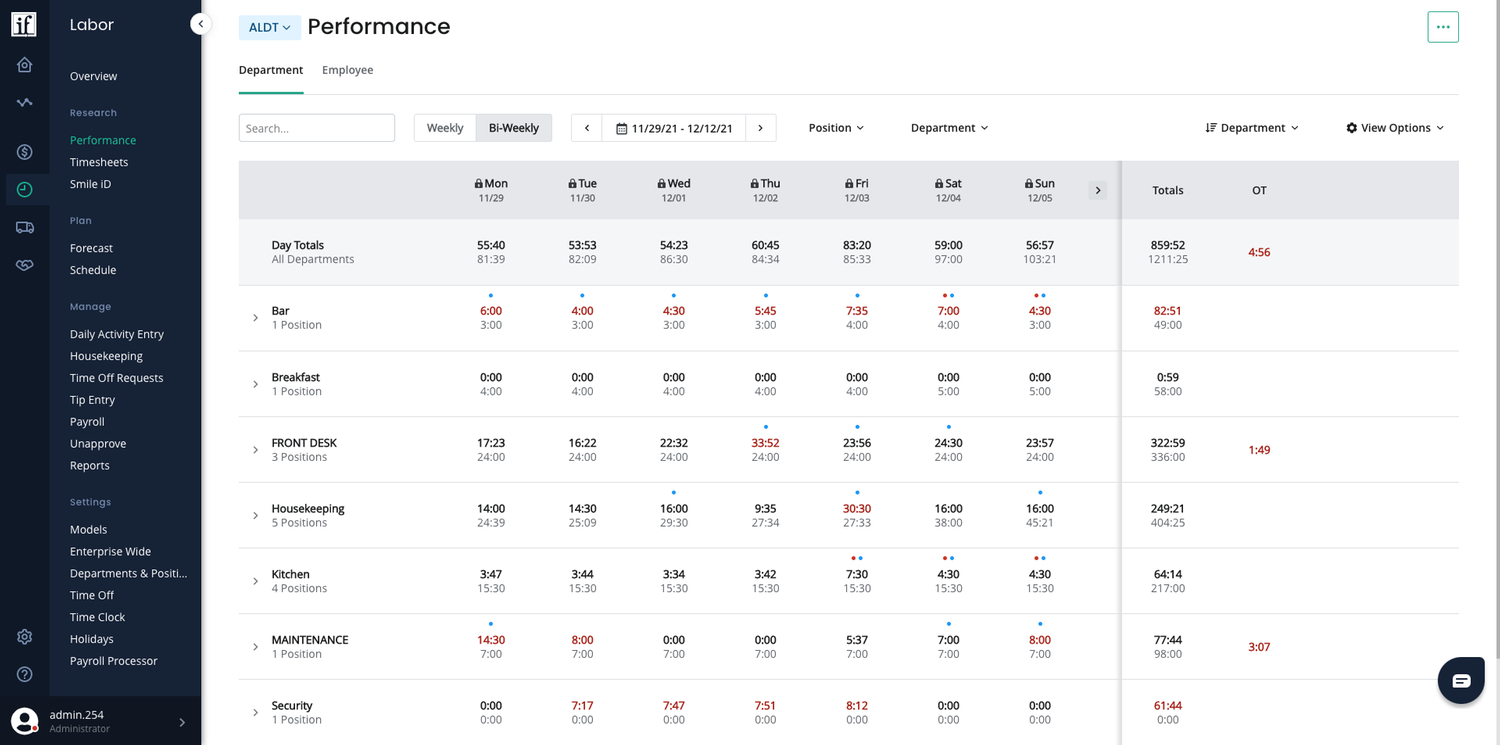The width and height of the screenshot is (1500, 745).
Task: Click the home icon in left rail
Action: [x=25, y=65]
